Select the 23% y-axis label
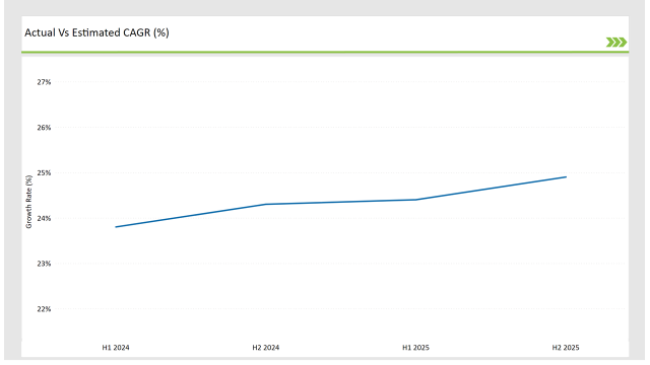 pyautogui.click(x=44, y=264)
